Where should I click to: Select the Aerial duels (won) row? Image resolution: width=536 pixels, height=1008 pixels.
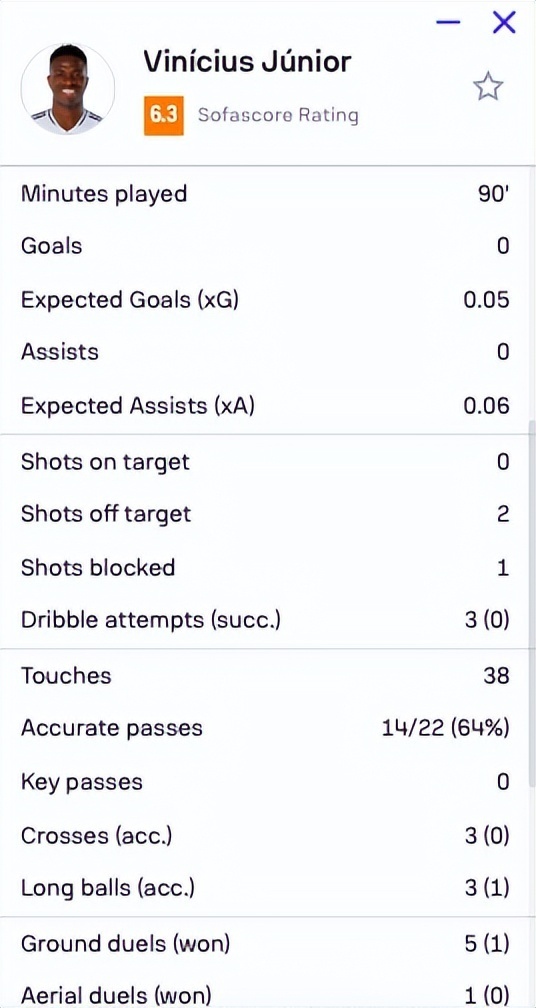click(x=265, y=994)
